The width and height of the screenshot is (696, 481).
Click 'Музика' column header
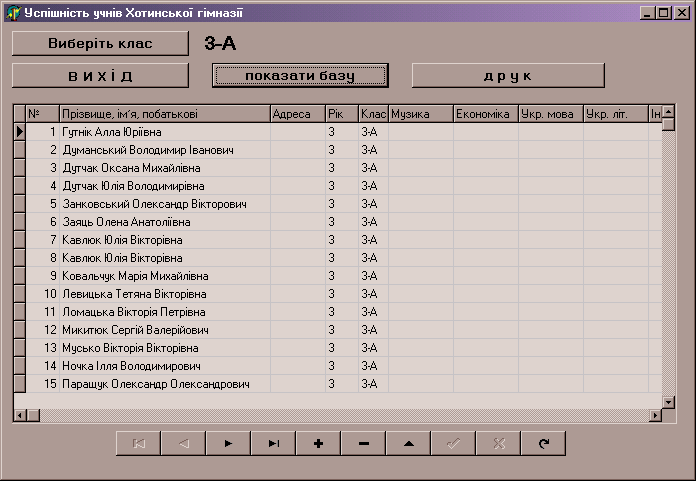(x=421, y=114)
